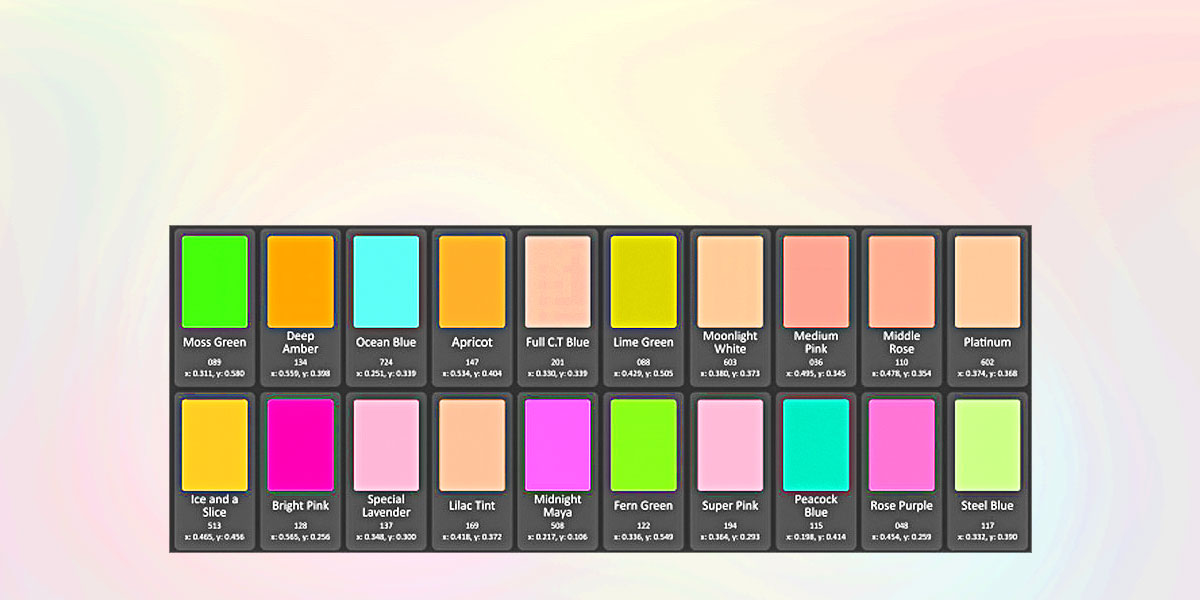1200x600 pixels.
Task: Pick the Lime Green color swatch
Action: [x=643, y=281]
